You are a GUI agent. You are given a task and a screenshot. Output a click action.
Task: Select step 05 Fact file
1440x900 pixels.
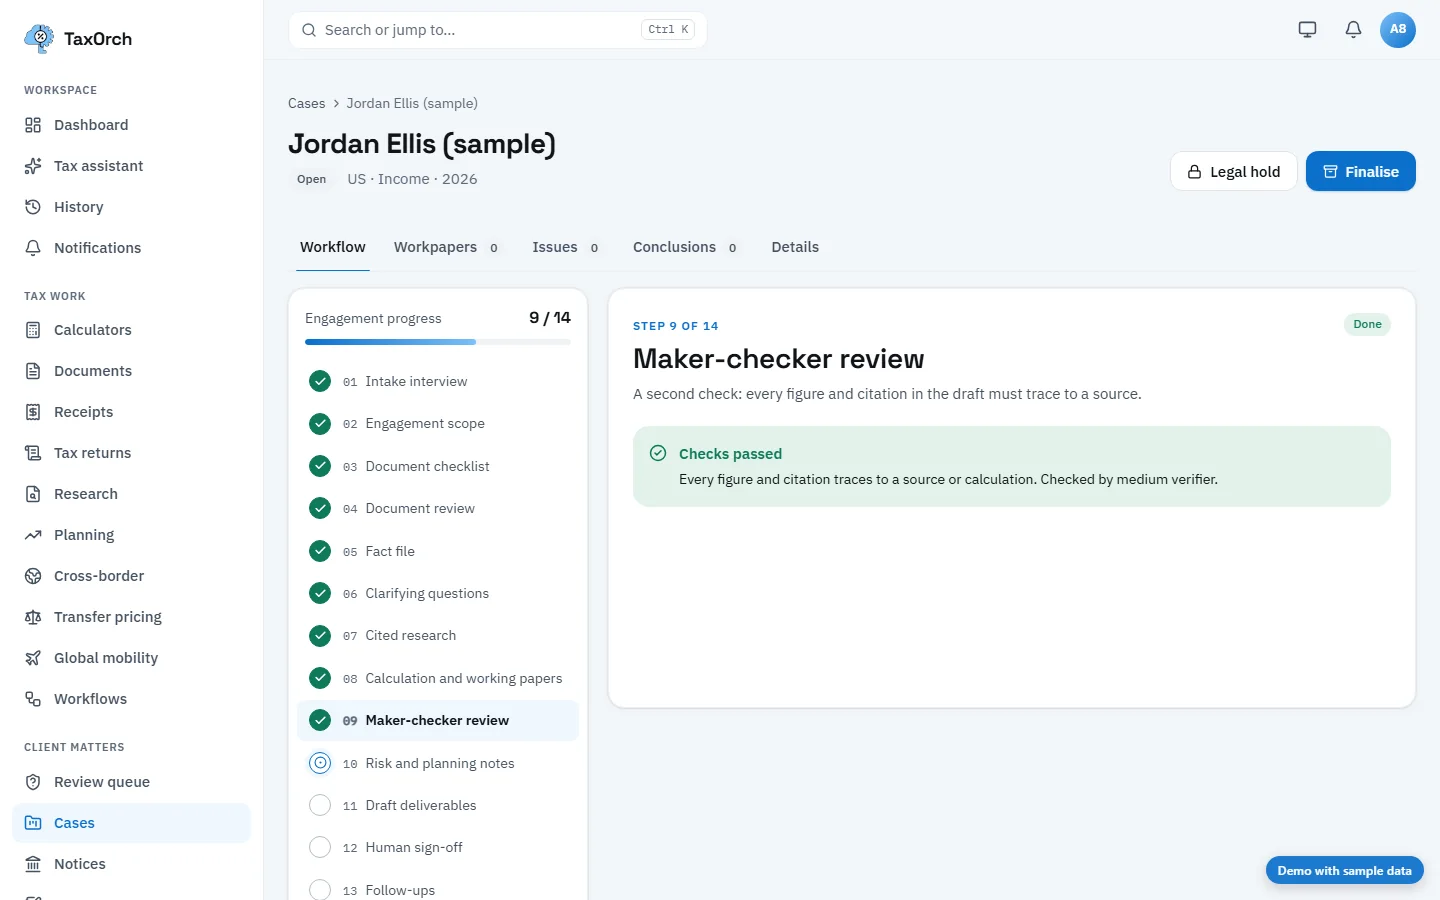438,551
